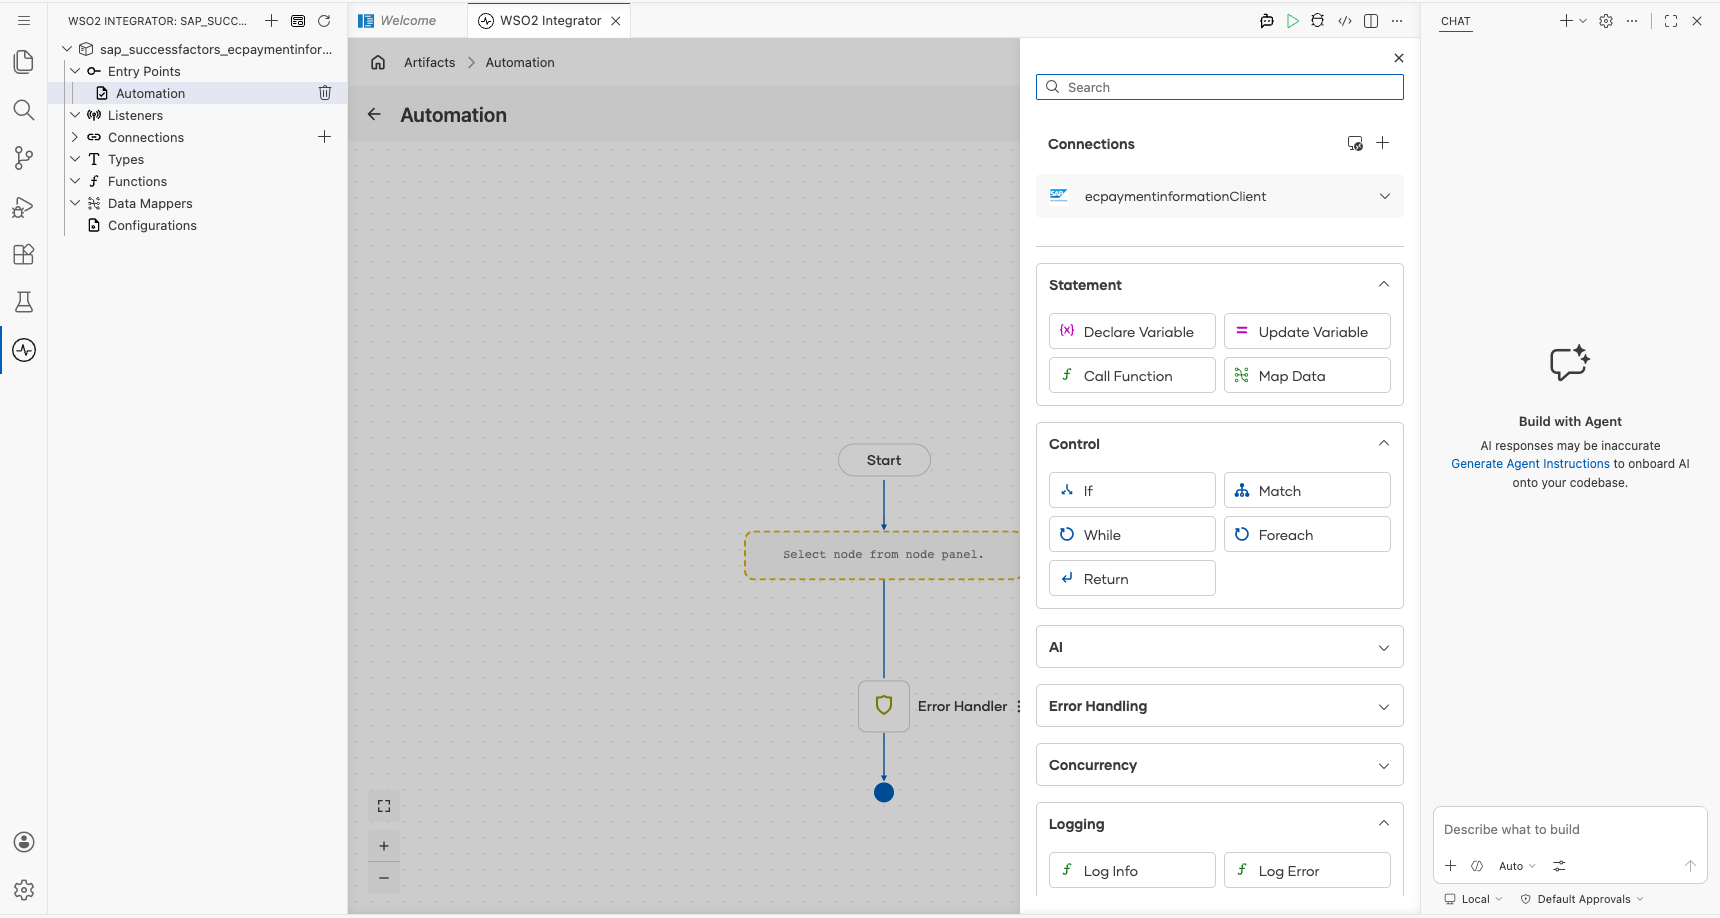Open Generate Agent Instructions link
The width and height of the screenshot is (1720, 918).
[x=1530, y=464]
